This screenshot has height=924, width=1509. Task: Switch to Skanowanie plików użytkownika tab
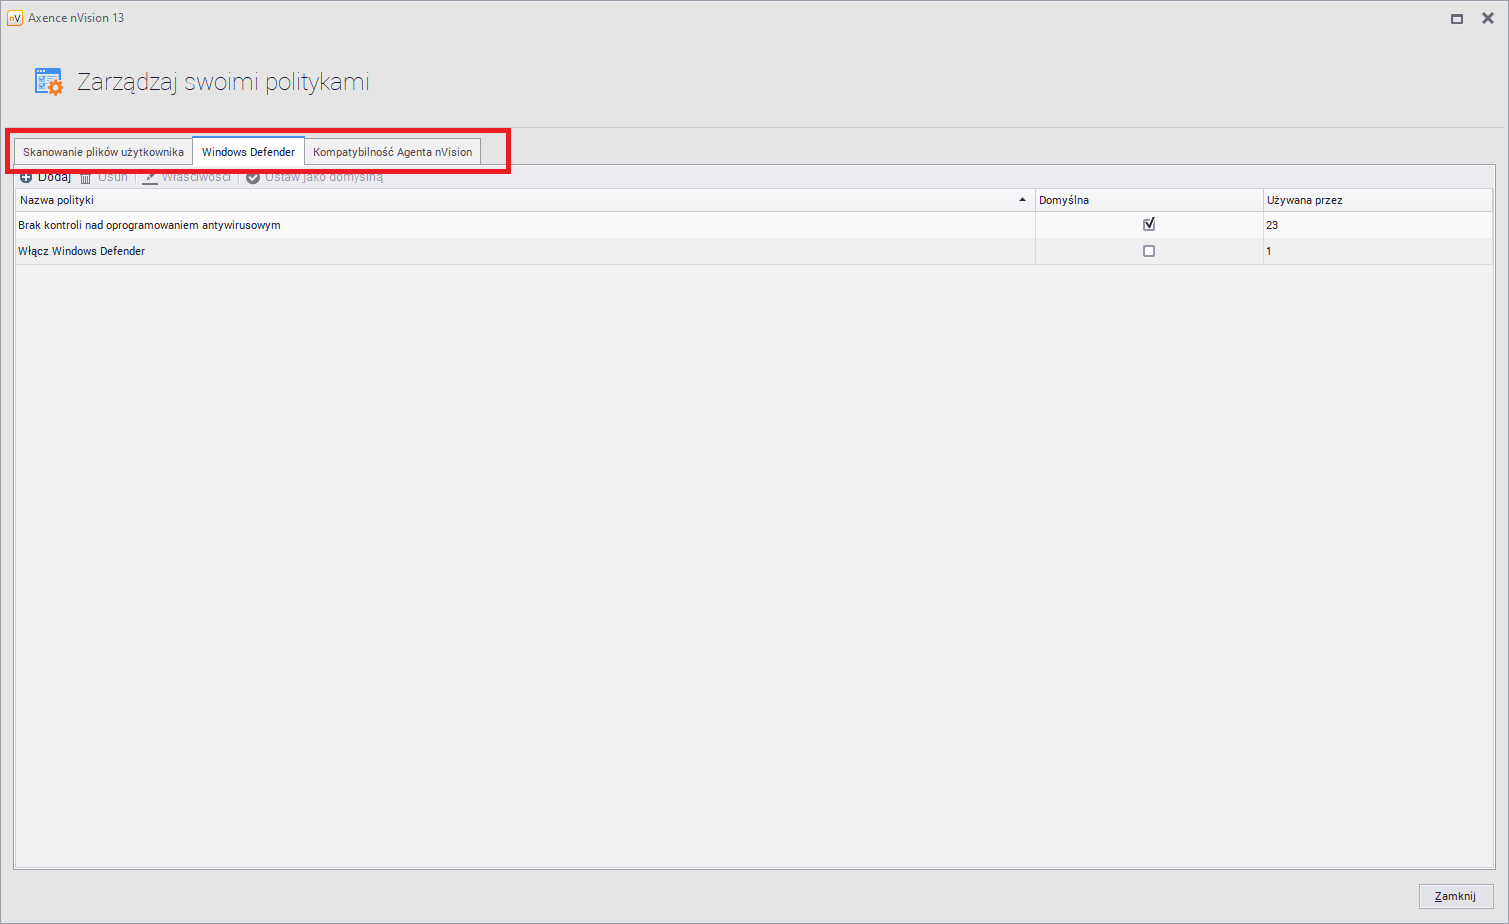click(103, 152)
